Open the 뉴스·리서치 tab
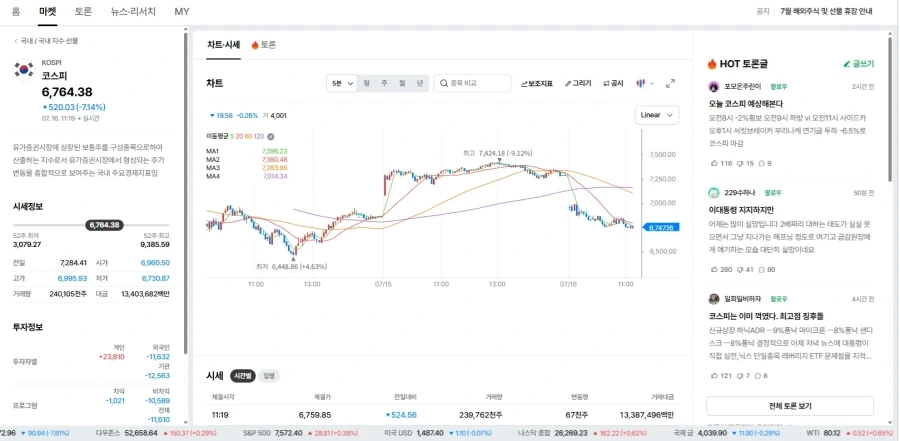The width and height of the screenshot is (900, 441). tap(133, 11)
